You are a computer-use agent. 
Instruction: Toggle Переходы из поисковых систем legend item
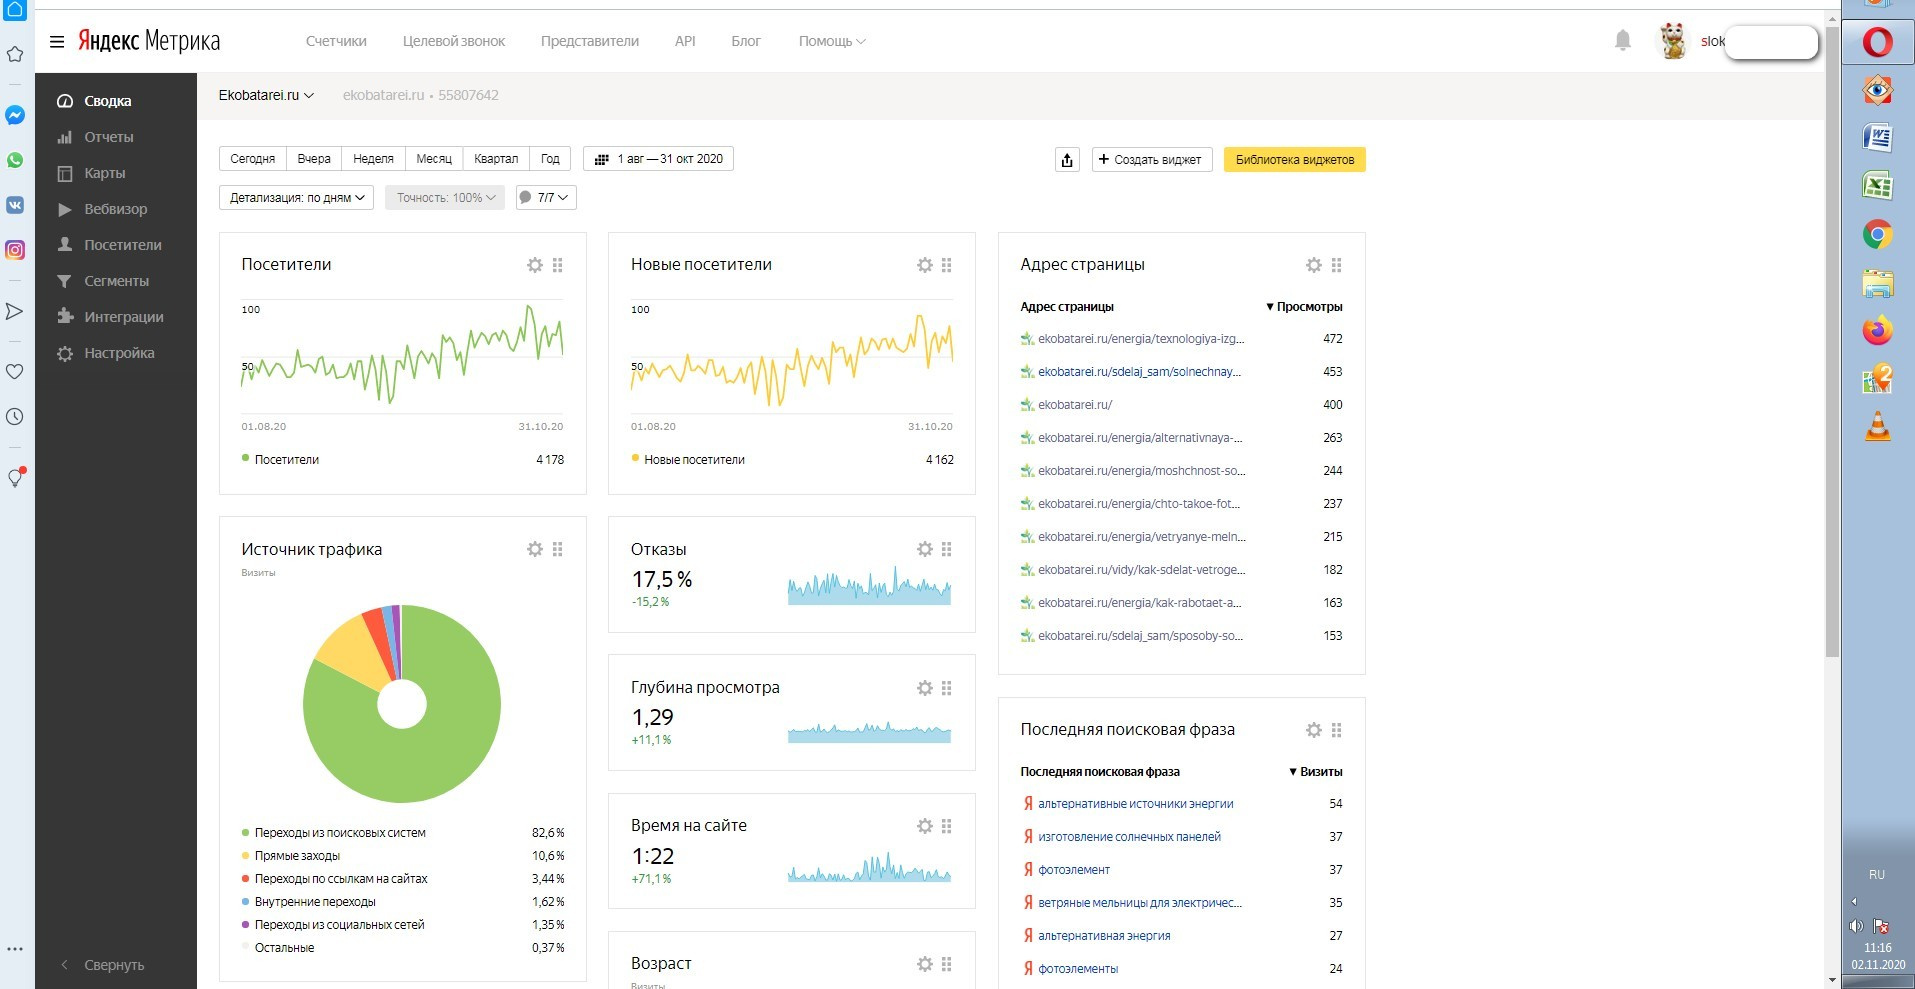340,833
